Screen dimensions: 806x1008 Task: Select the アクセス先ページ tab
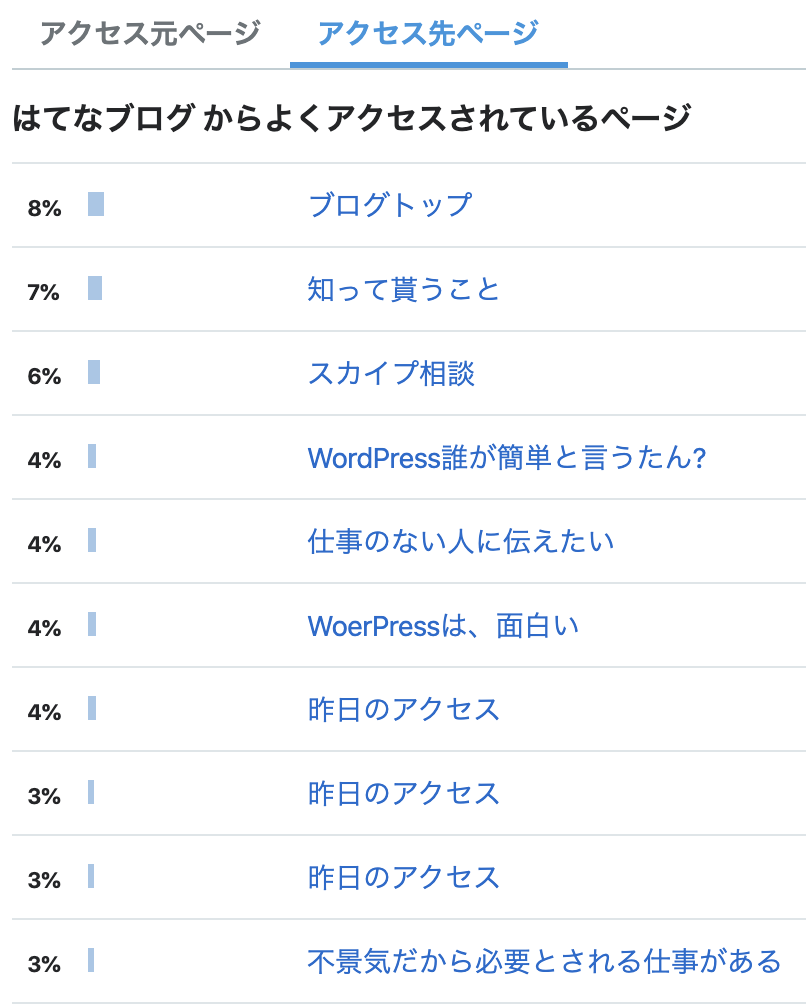pyautogui.click(x=429, y=33)
